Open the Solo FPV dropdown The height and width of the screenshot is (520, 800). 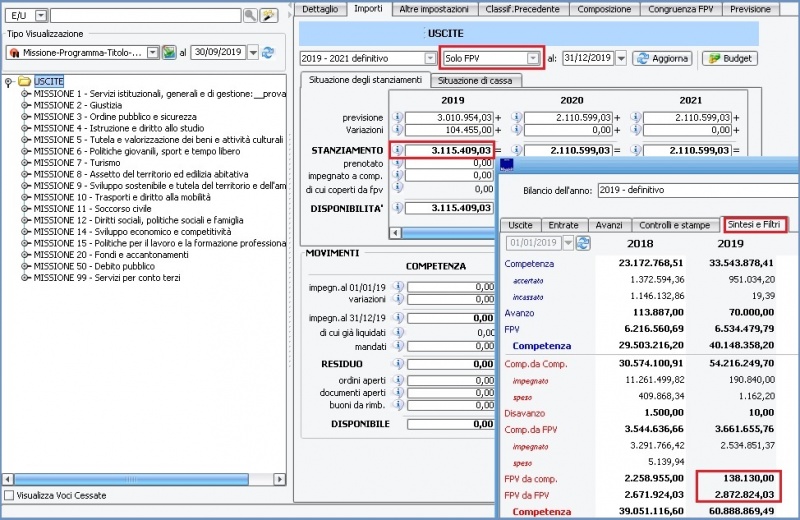[x=533, y=59]
